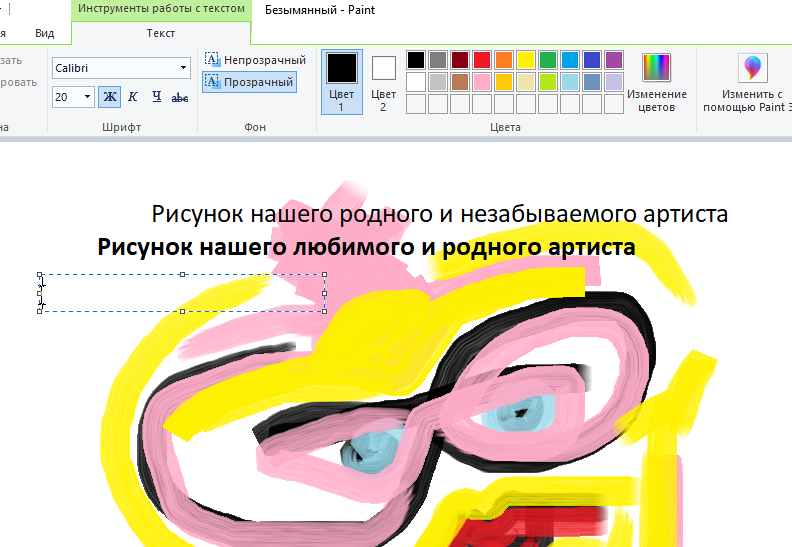Pick the purple color swatch
The image size is (792, 547).
point(614,60)
